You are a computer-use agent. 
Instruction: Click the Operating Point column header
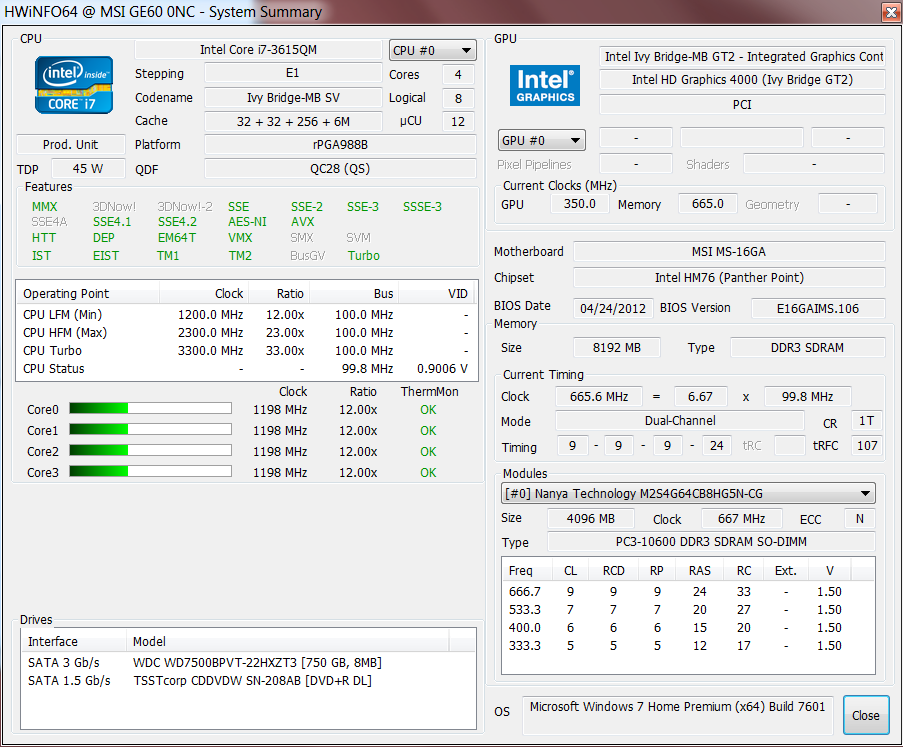coord(88,293)
